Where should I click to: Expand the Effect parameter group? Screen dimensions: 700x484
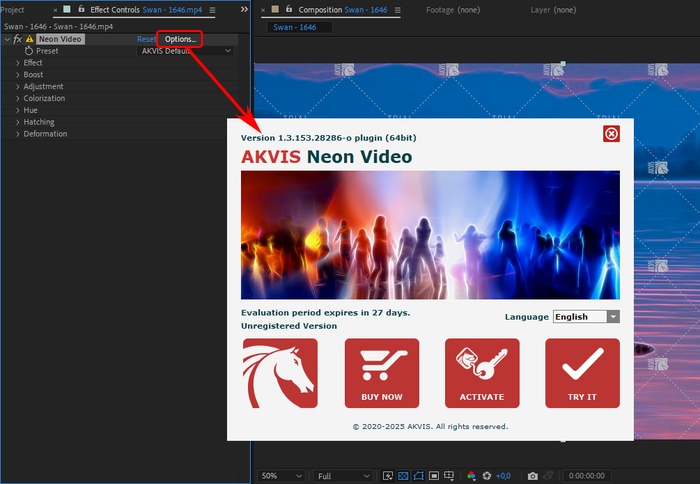point(18,63)
